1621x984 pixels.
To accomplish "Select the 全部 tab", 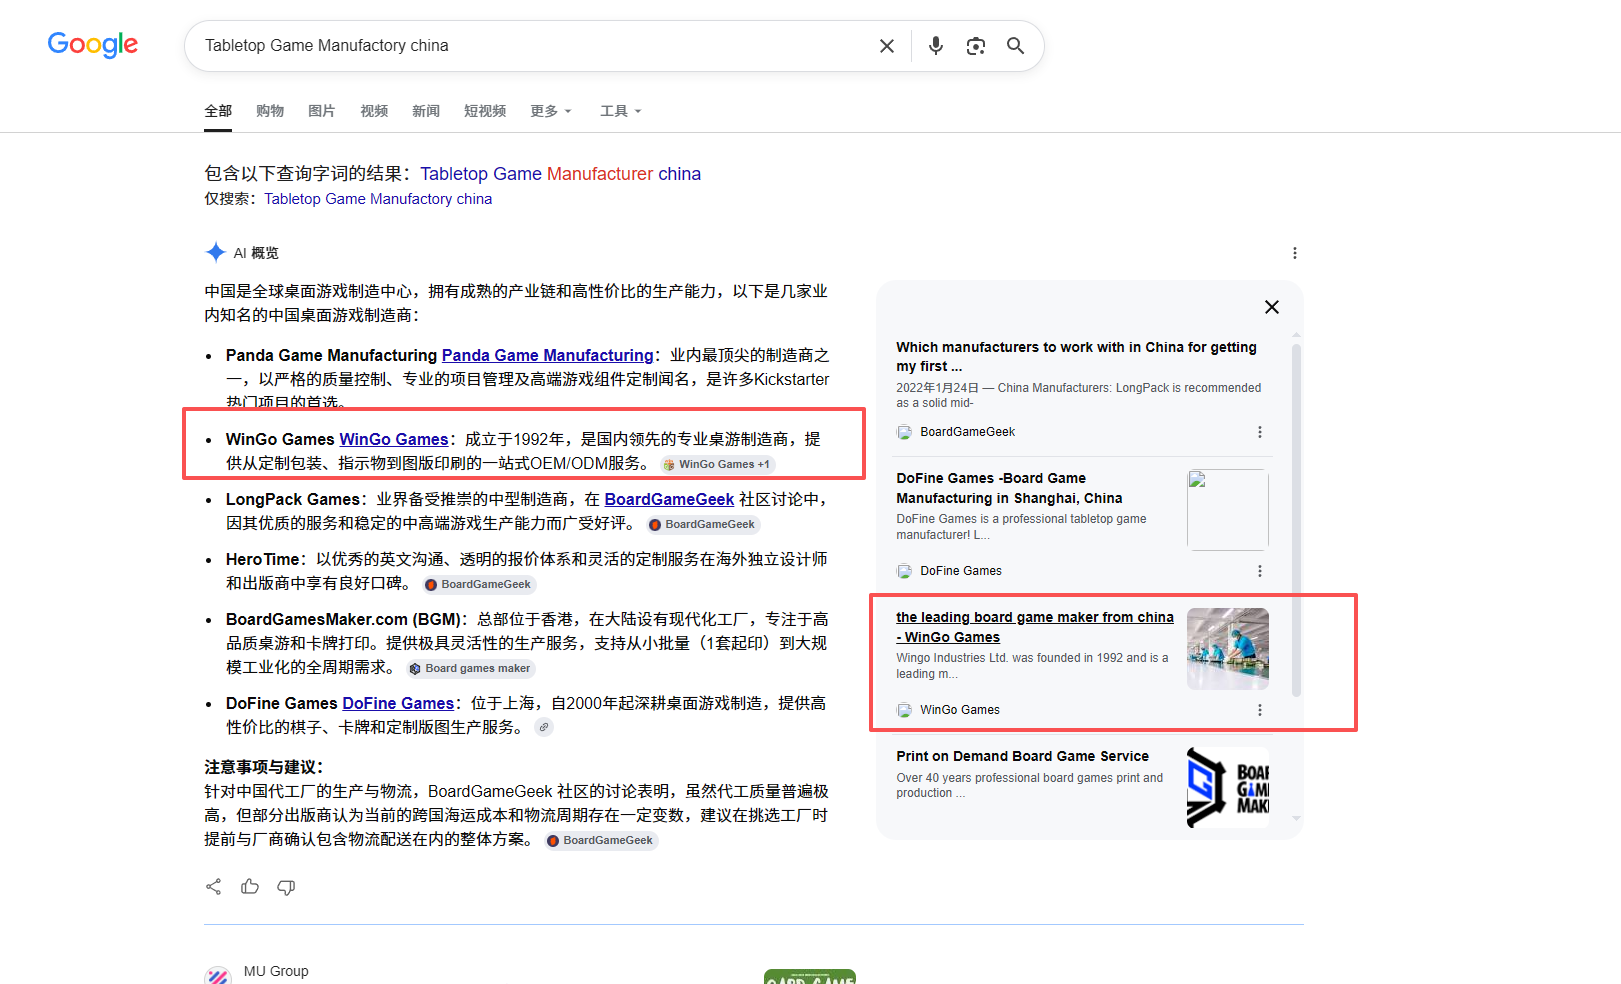I will pos(218,111).
